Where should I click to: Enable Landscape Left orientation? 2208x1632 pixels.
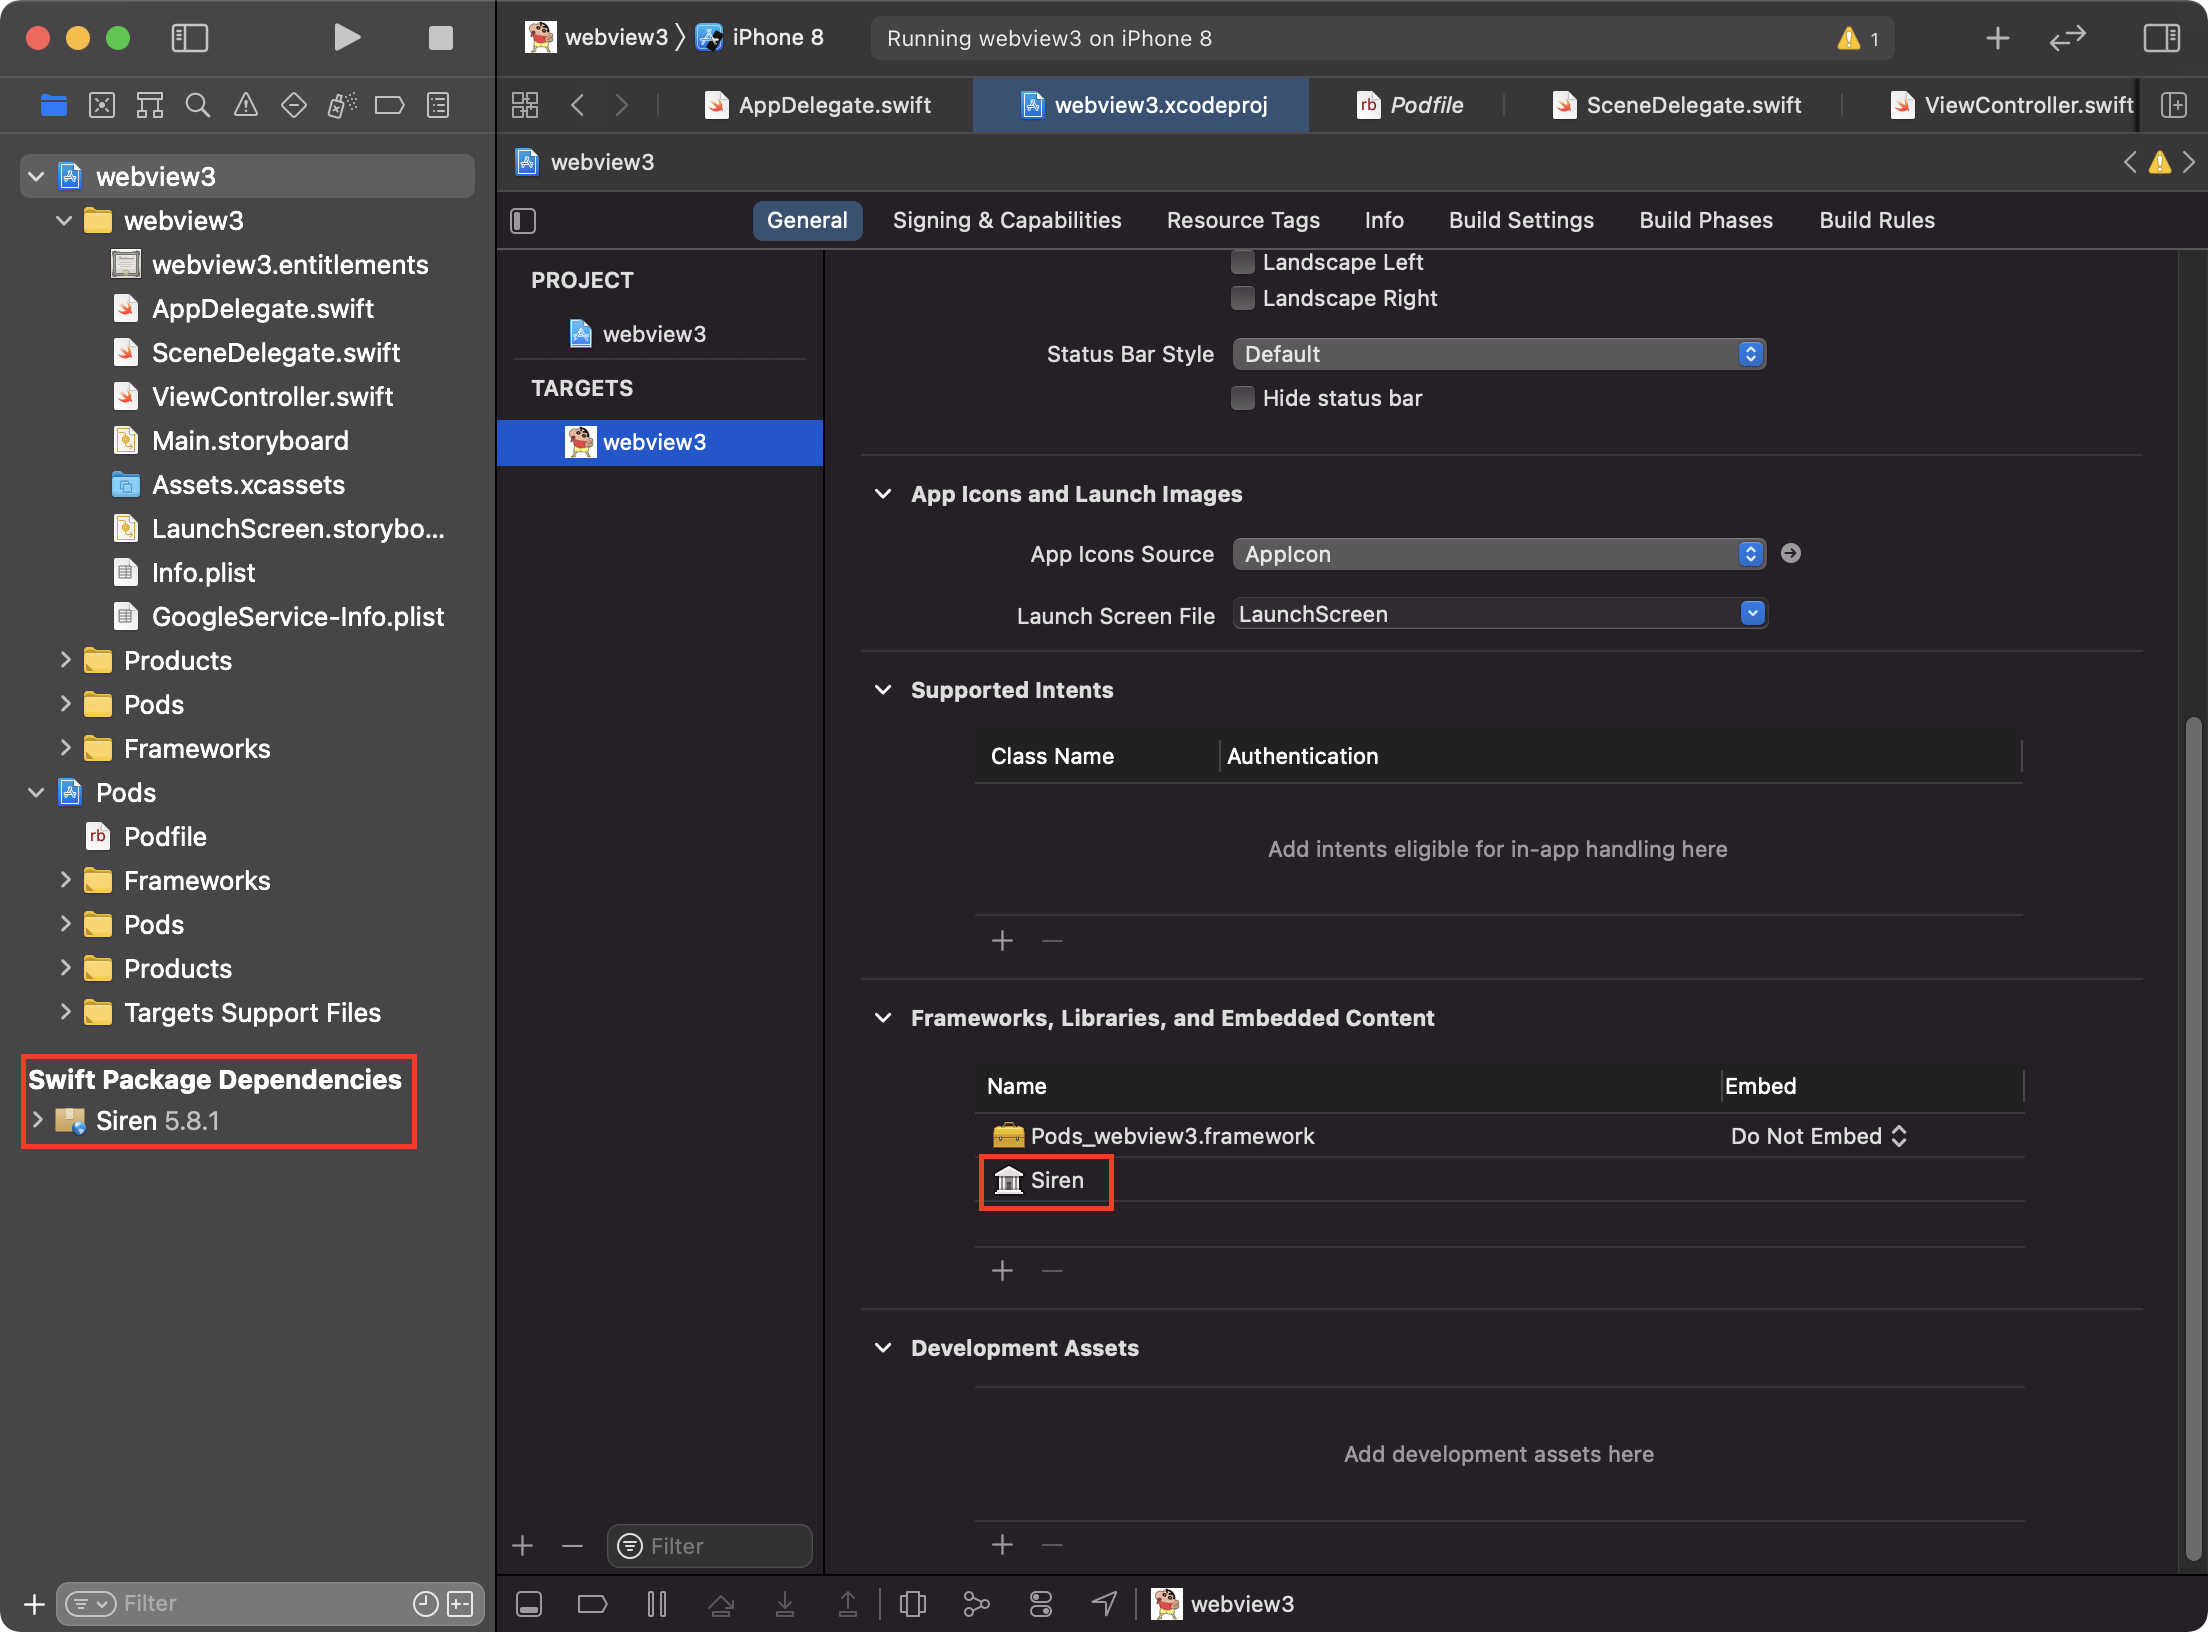1243,262
